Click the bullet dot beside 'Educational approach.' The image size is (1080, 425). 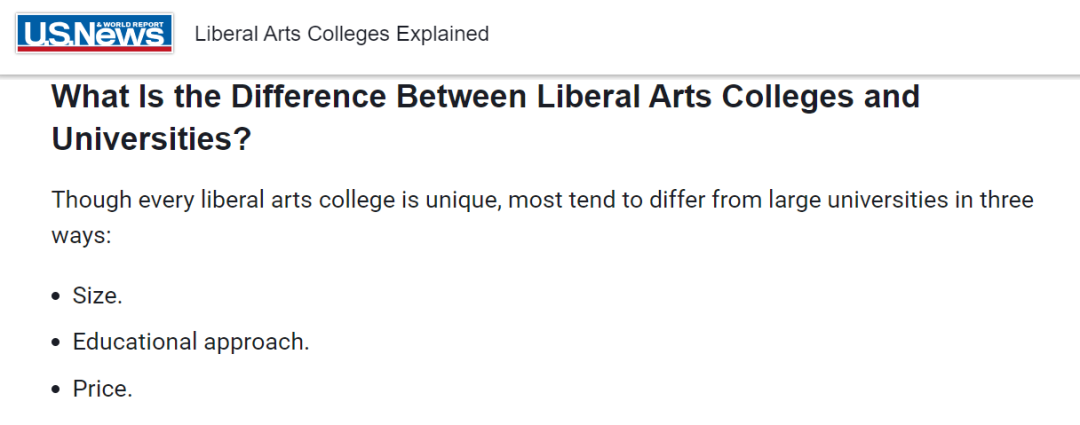[56, 342]
